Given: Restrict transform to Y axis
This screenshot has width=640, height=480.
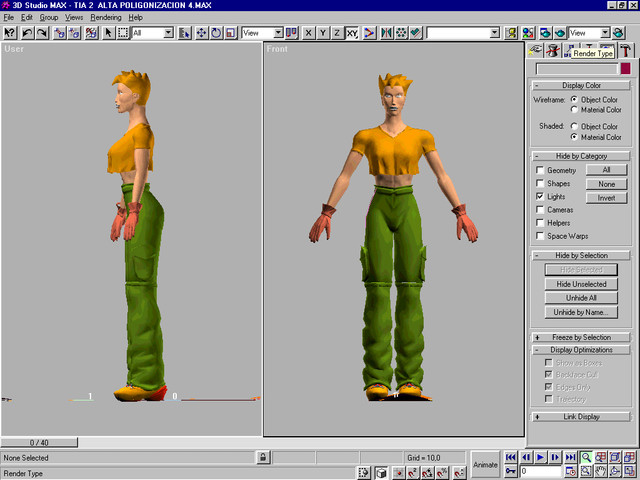Looking at the screenshot, I should (x=323, y=33).
